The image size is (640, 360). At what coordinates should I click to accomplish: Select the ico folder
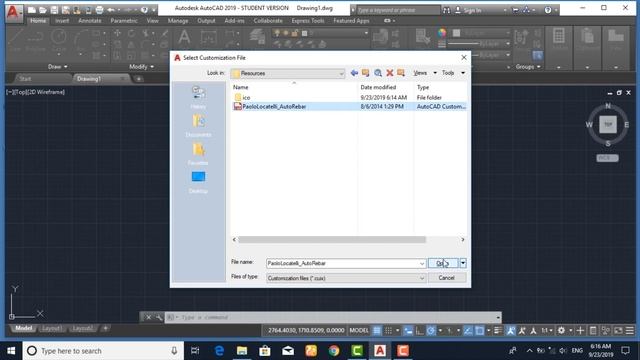tap(242, 98)
